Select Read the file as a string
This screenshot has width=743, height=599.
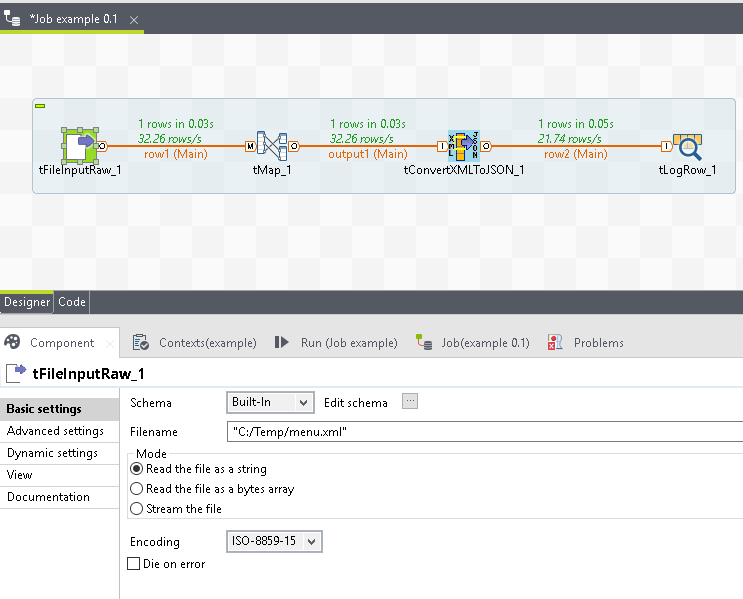137,469
